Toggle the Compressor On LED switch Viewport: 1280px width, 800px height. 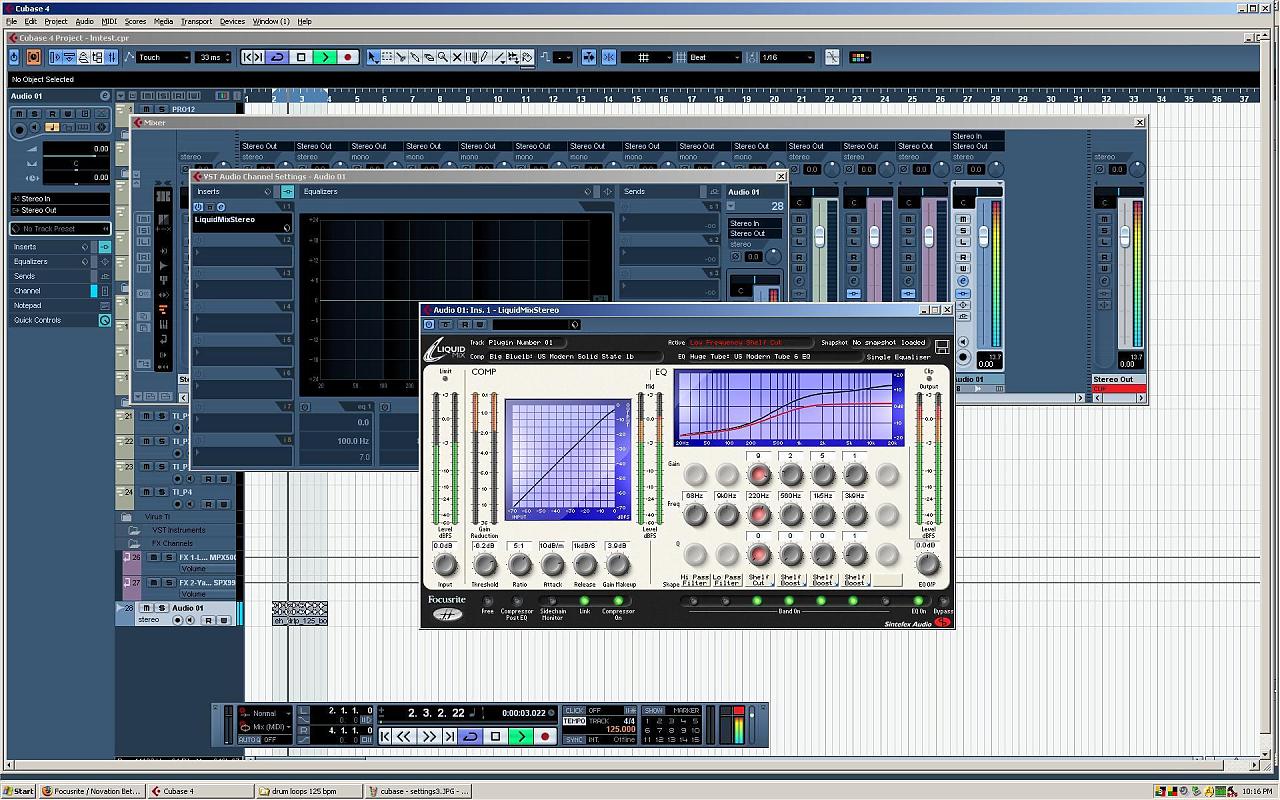pyautogui.click(x=617, y=601)
